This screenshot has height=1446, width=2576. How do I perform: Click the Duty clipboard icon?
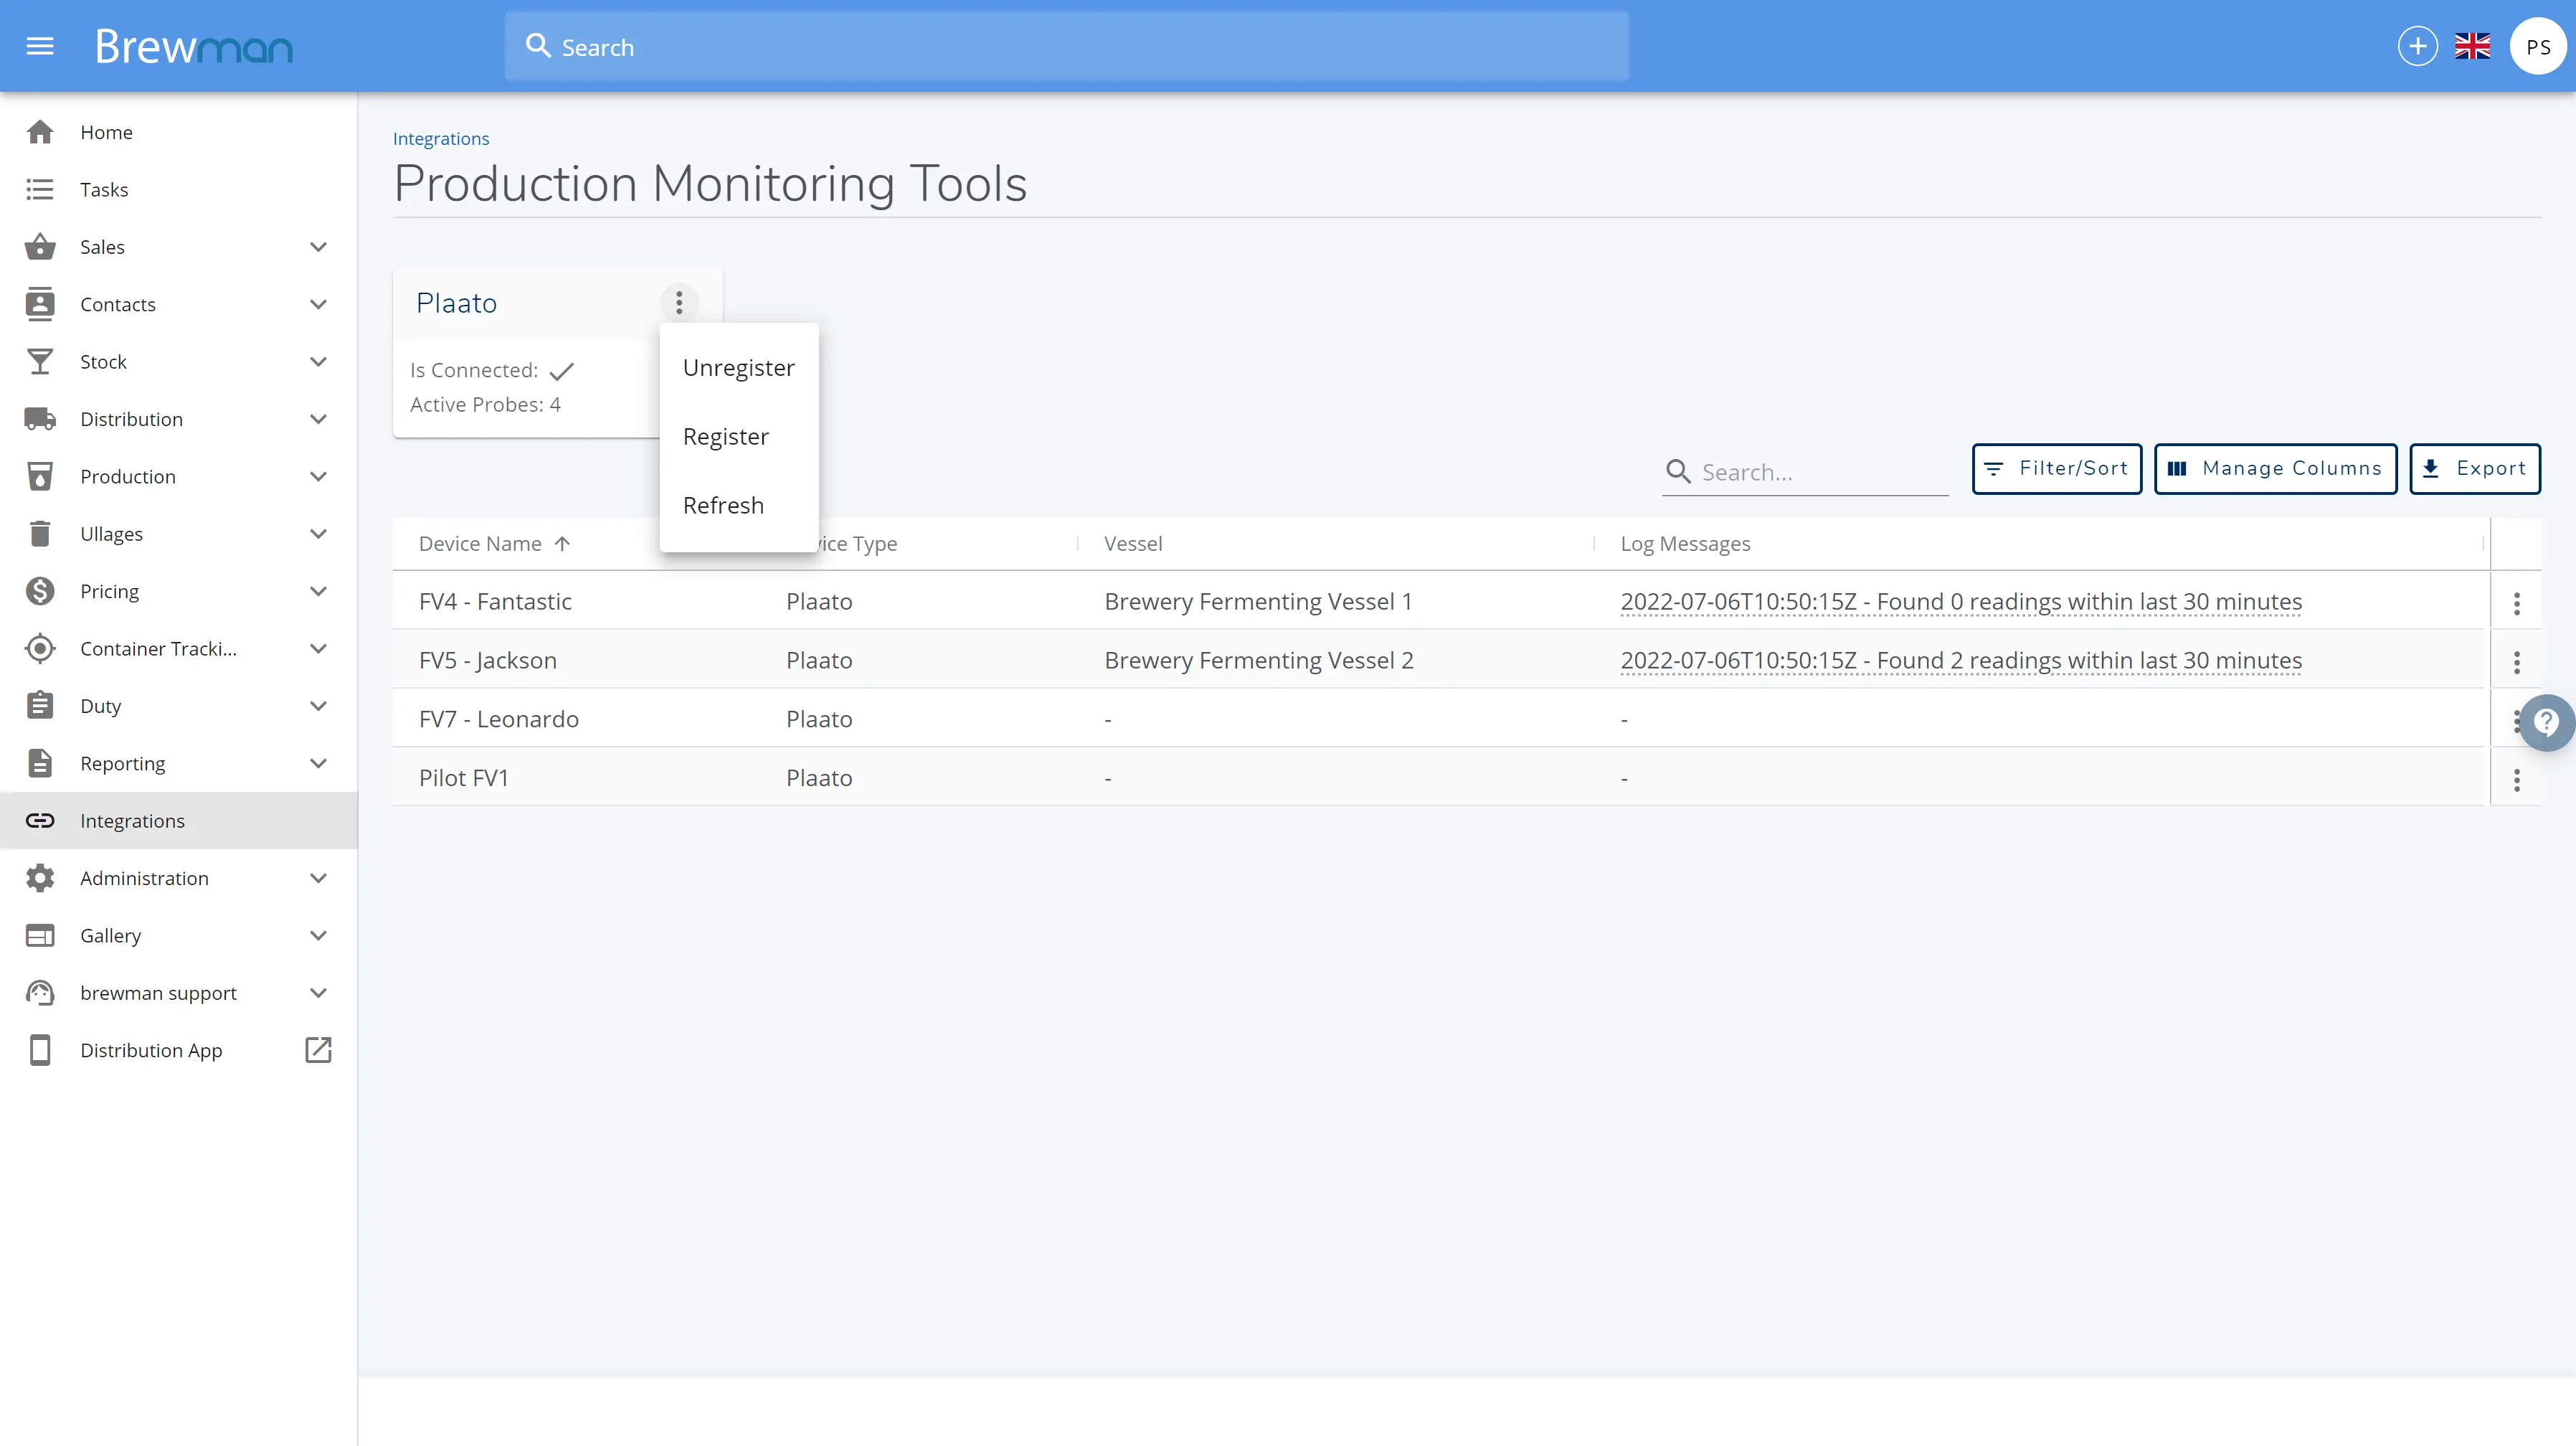(40, 706)
